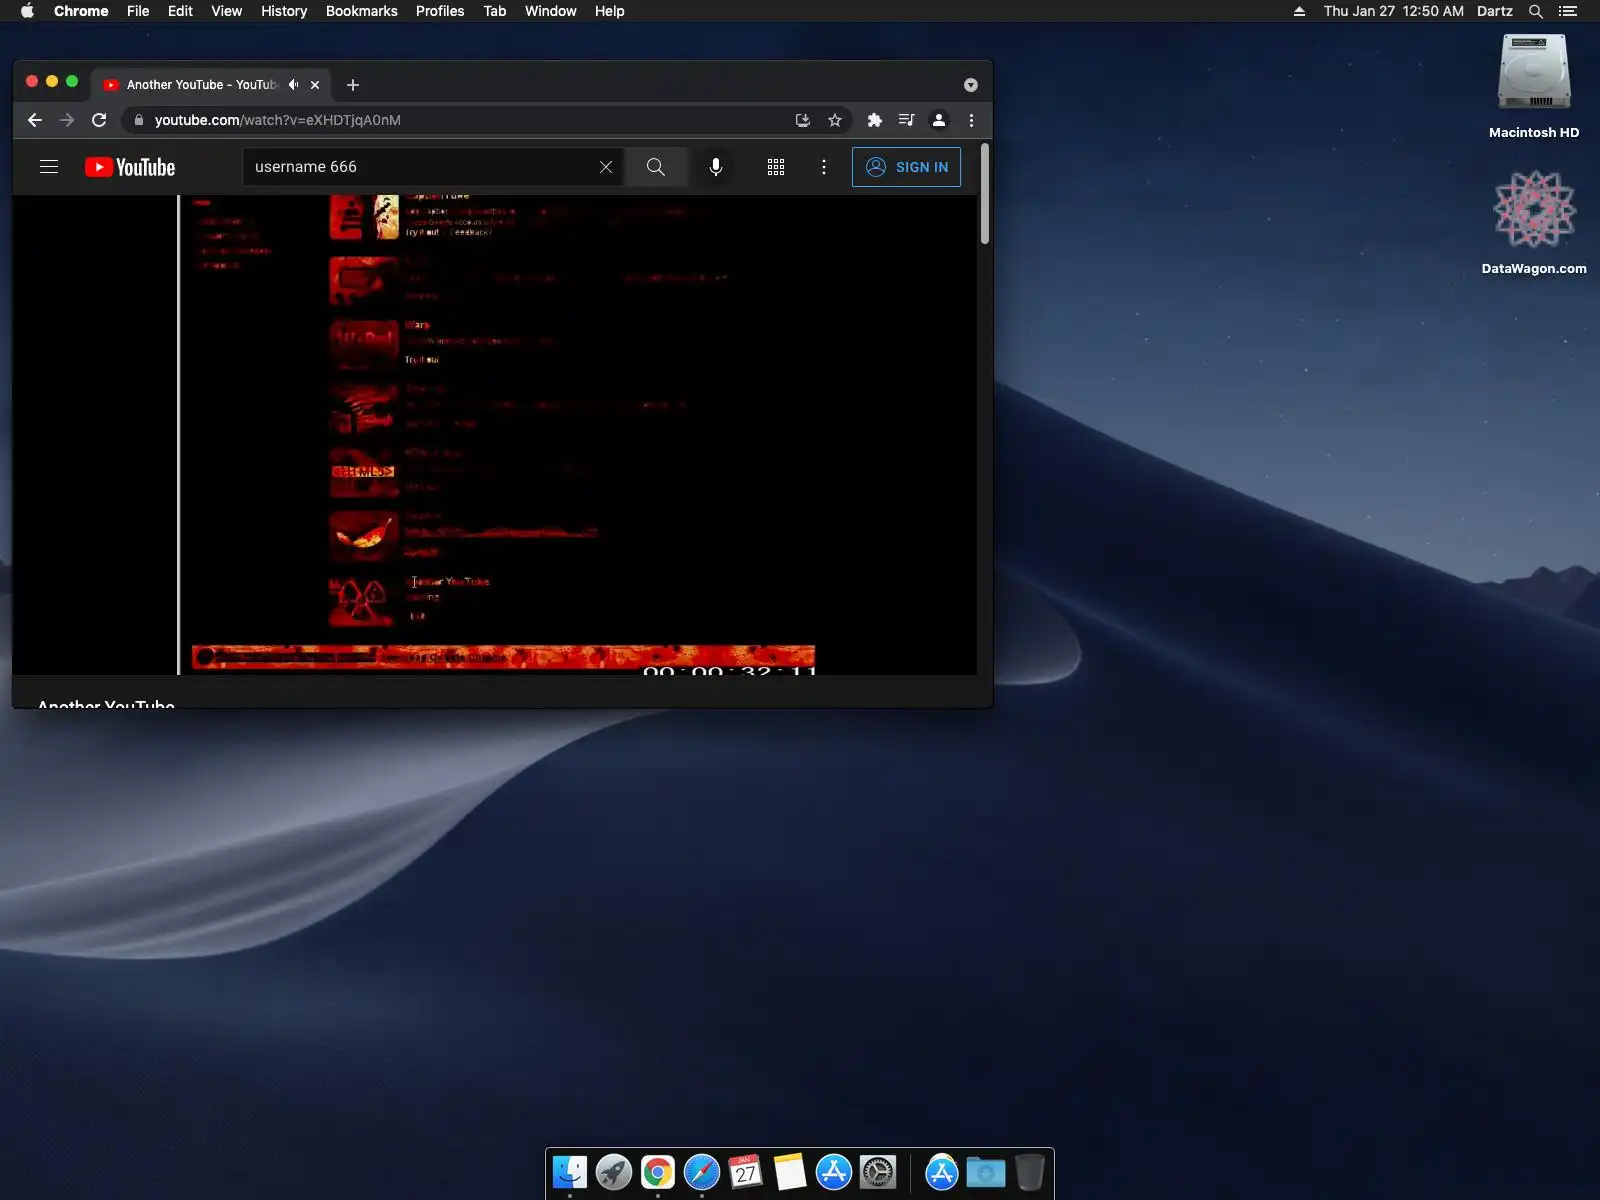Select the 'Another YouTube - YouTube' tab
The height and width of the screenshot is (1200, 1600).
click(x=201, y=85)
